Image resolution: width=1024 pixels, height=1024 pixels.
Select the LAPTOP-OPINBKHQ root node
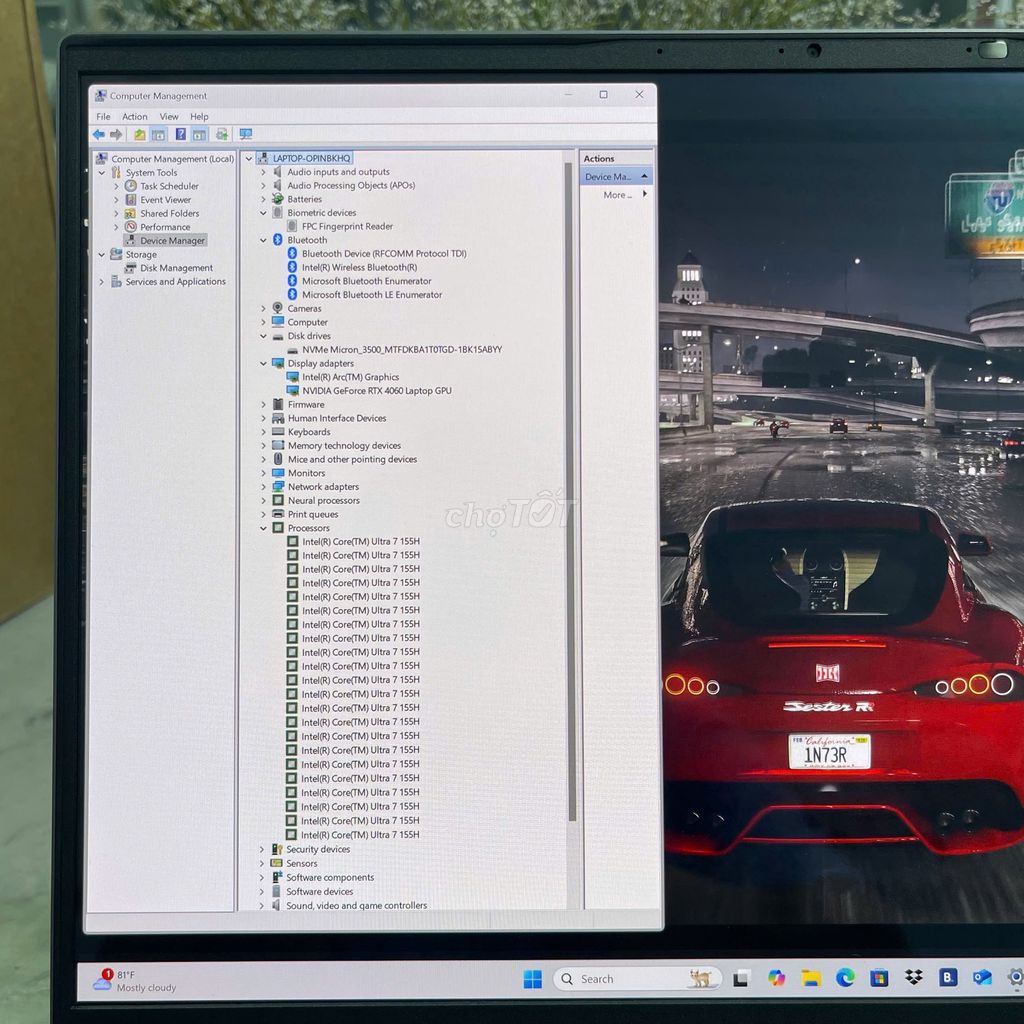click(312, 158)
